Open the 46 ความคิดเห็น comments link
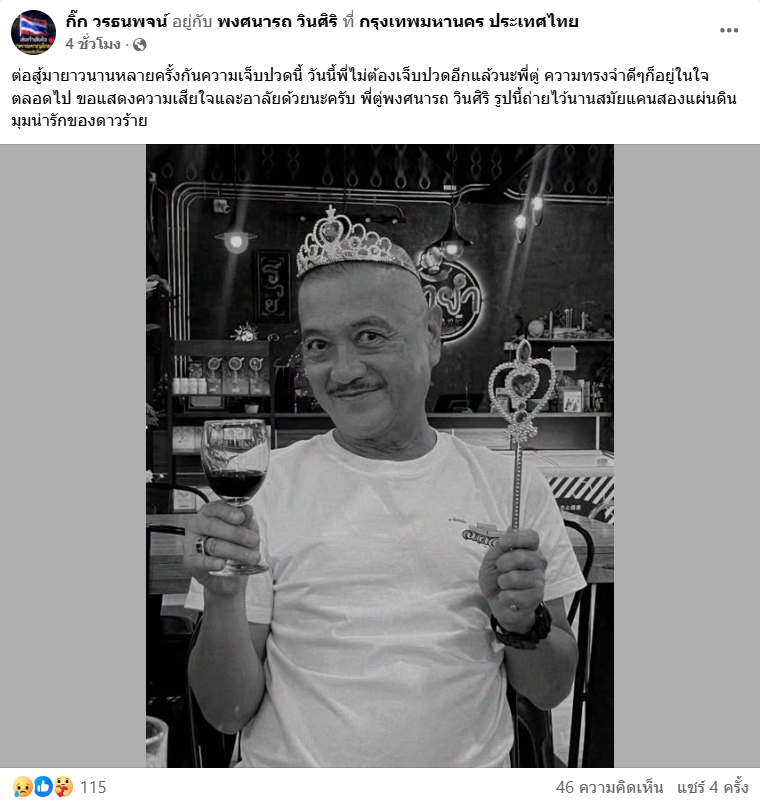This screenshot has height=803, width=760. coord(609,787)
